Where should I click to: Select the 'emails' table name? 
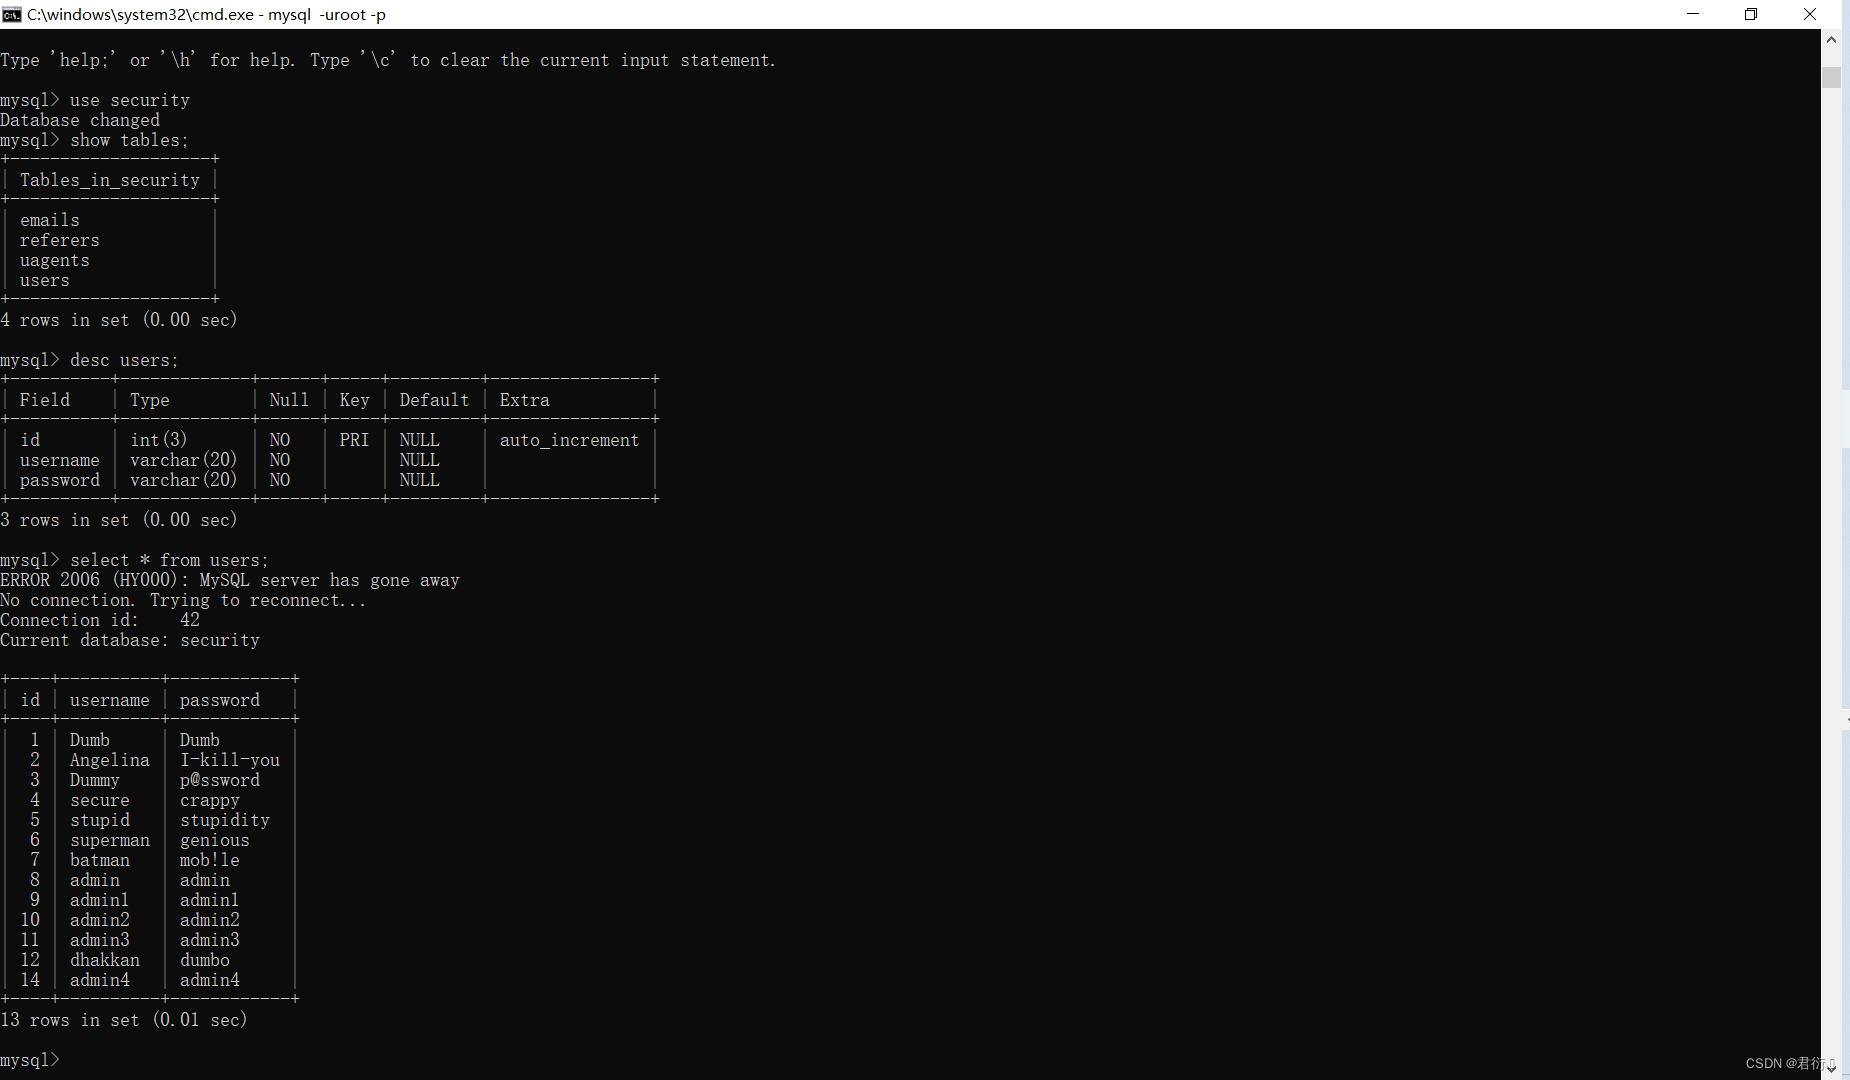click(50, 220)
